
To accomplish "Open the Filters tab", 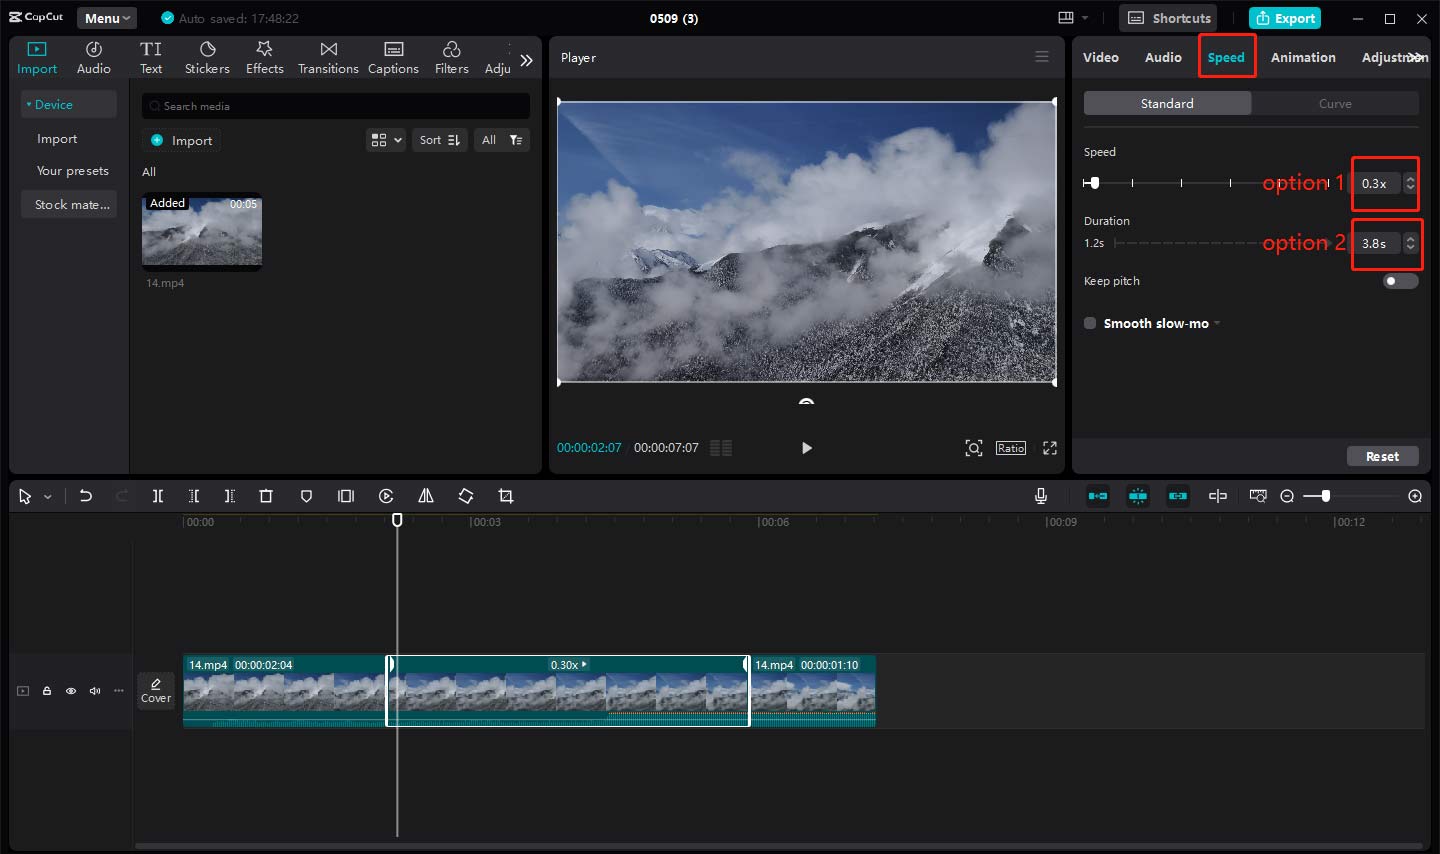I will click(x=452, y=58).
